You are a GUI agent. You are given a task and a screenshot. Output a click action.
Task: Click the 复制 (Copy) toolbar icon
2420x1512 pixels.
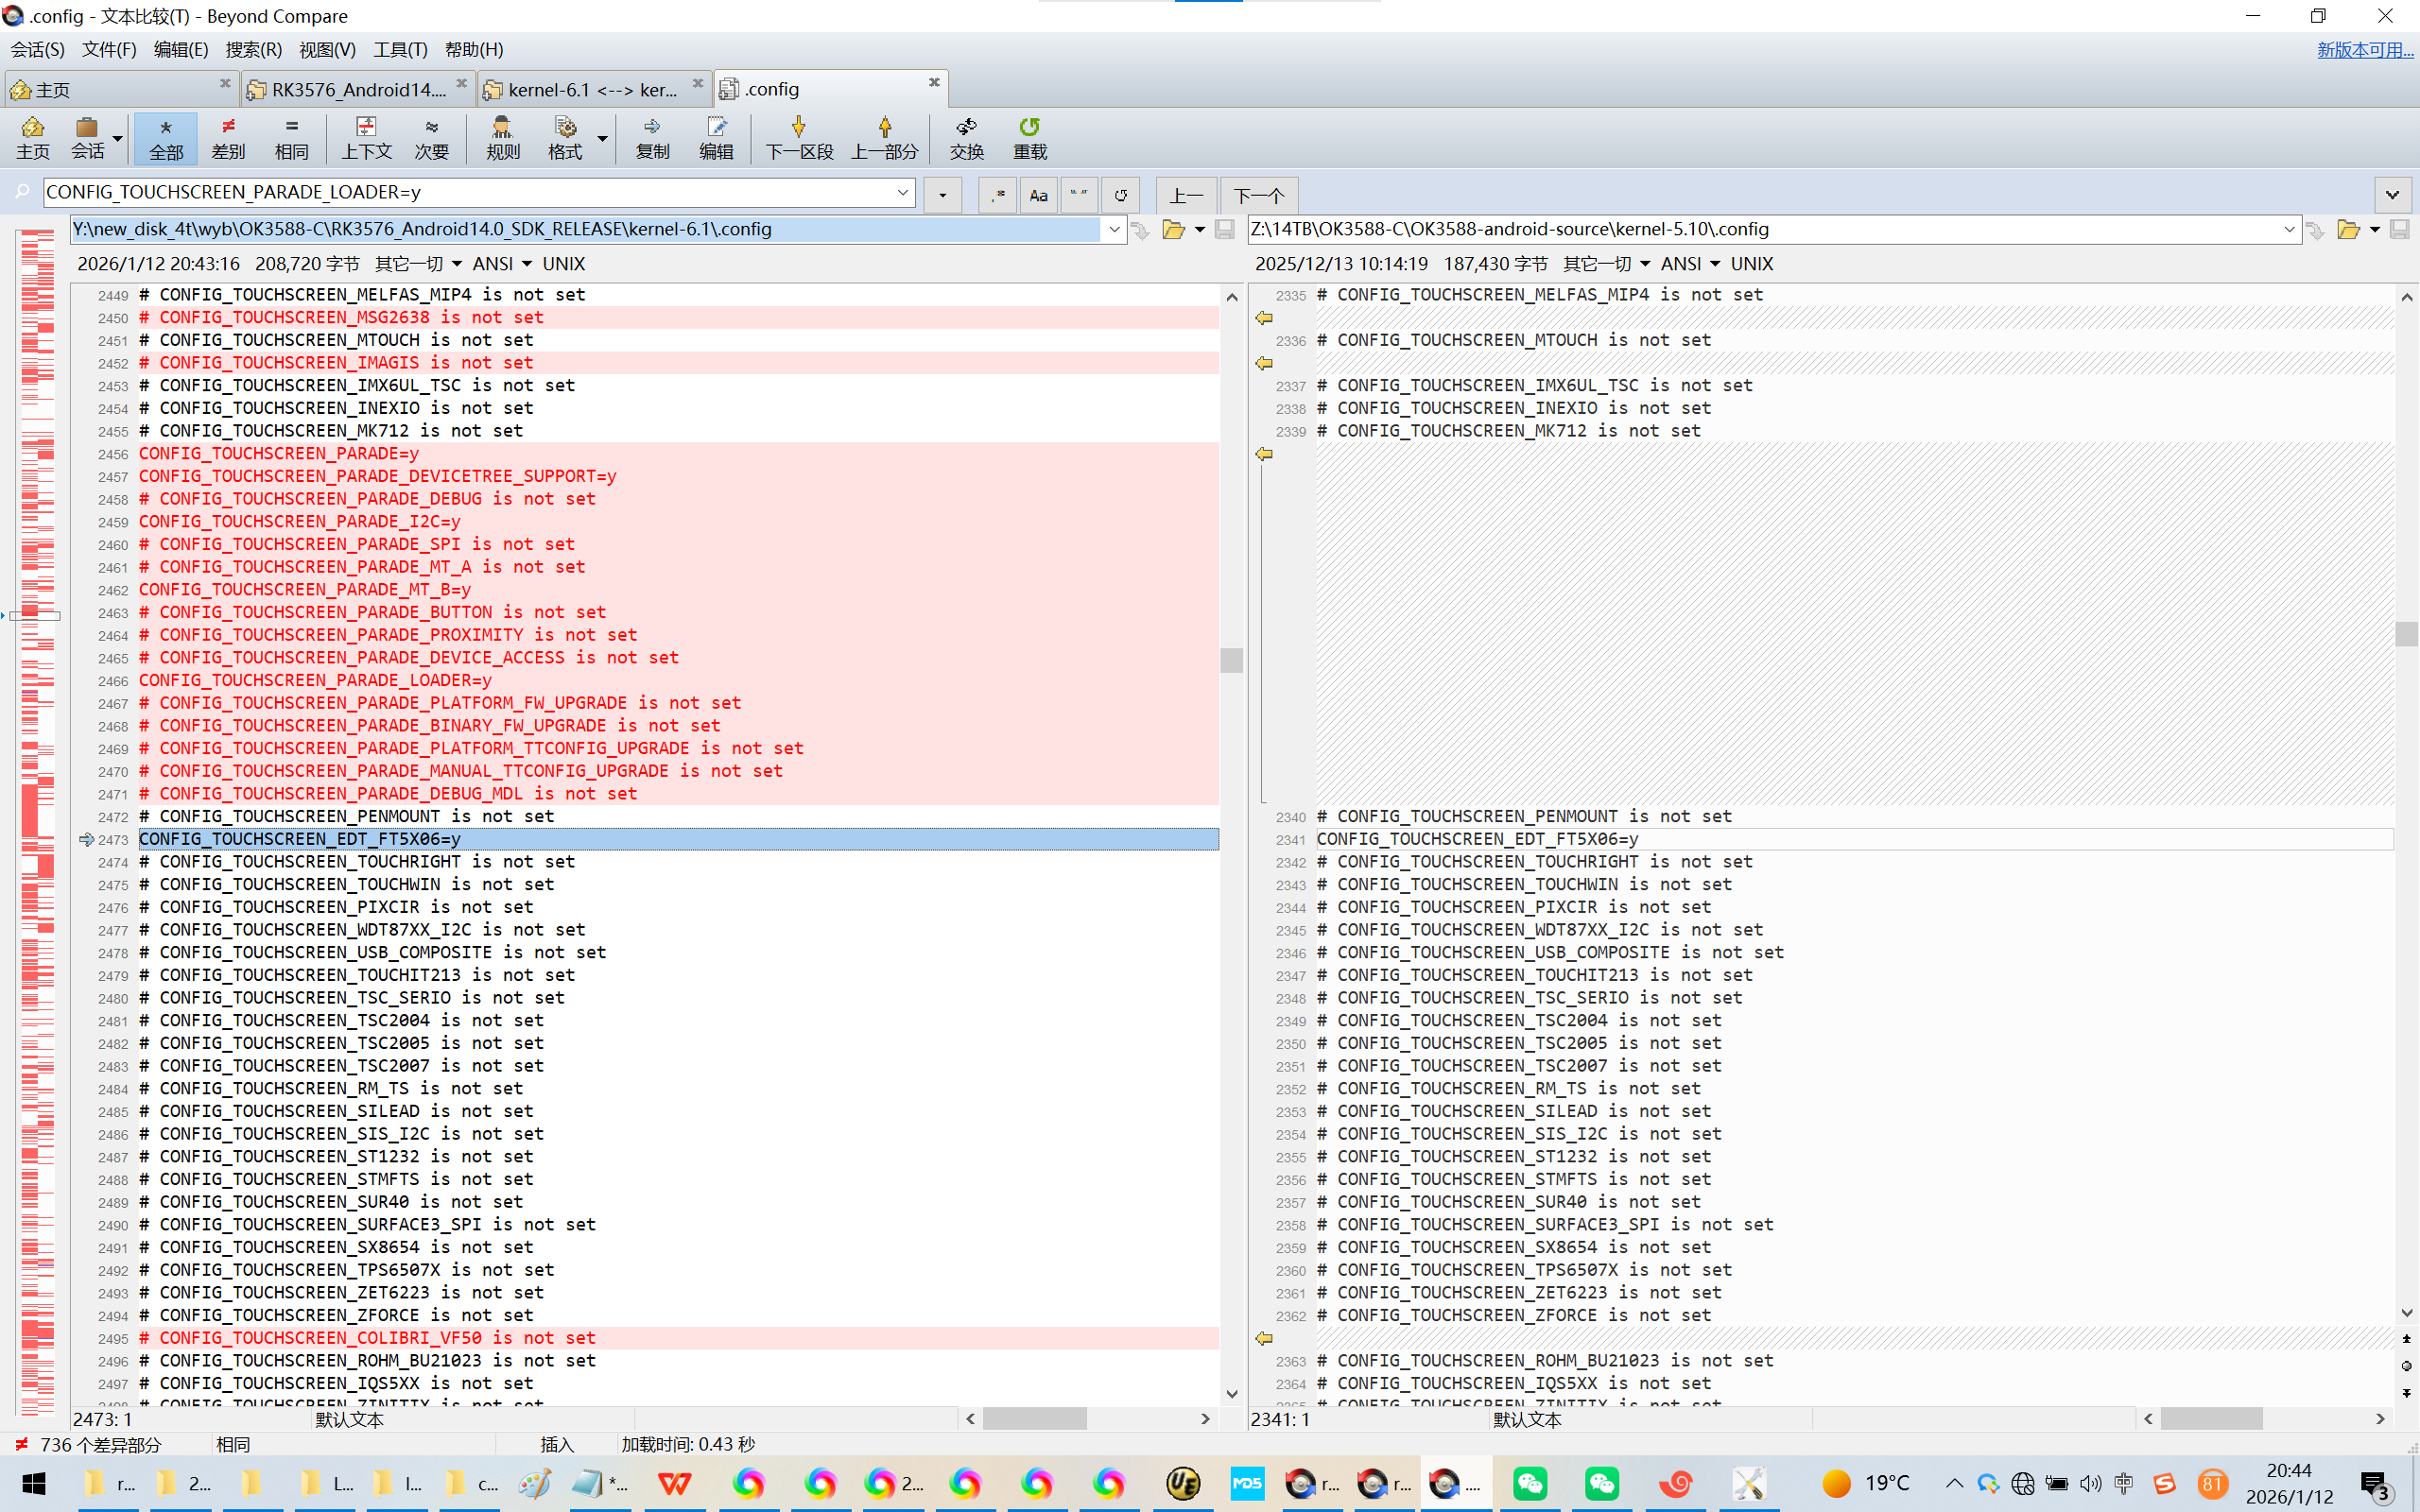[652, 137]
